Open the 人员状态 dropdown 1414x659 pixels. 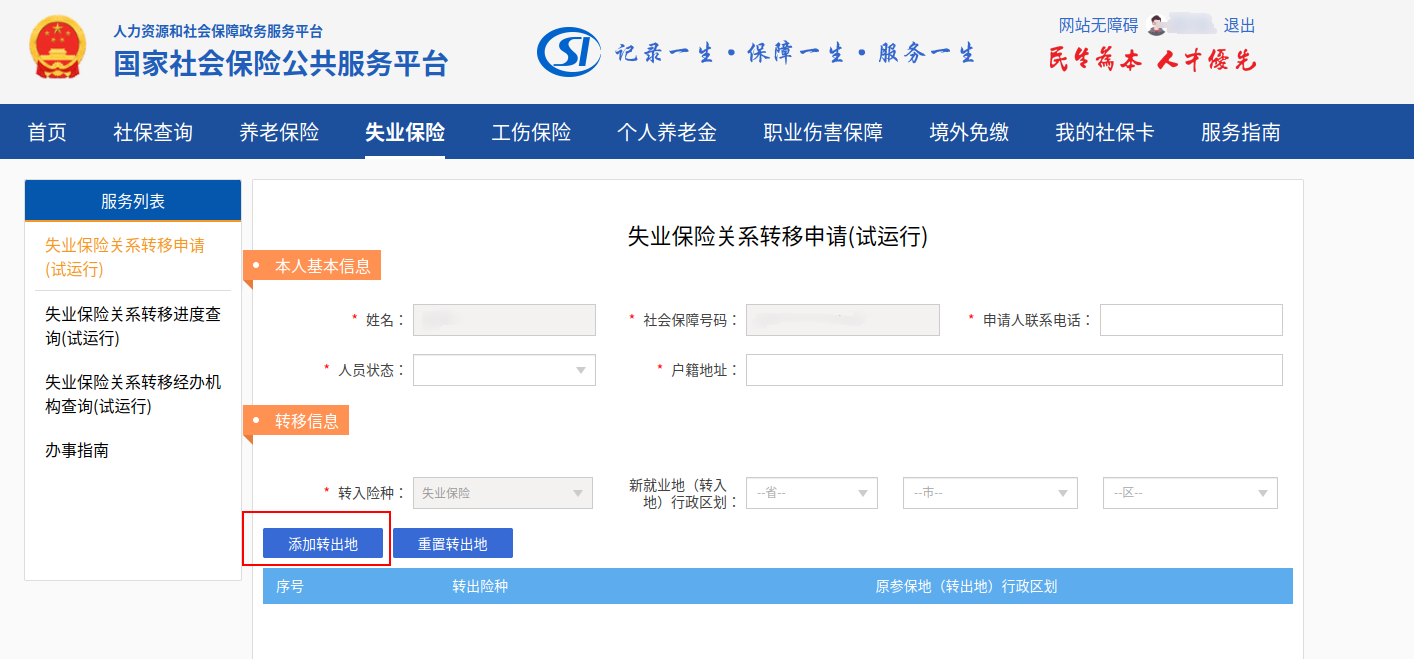pyautogui.click(x=504, y=370)
